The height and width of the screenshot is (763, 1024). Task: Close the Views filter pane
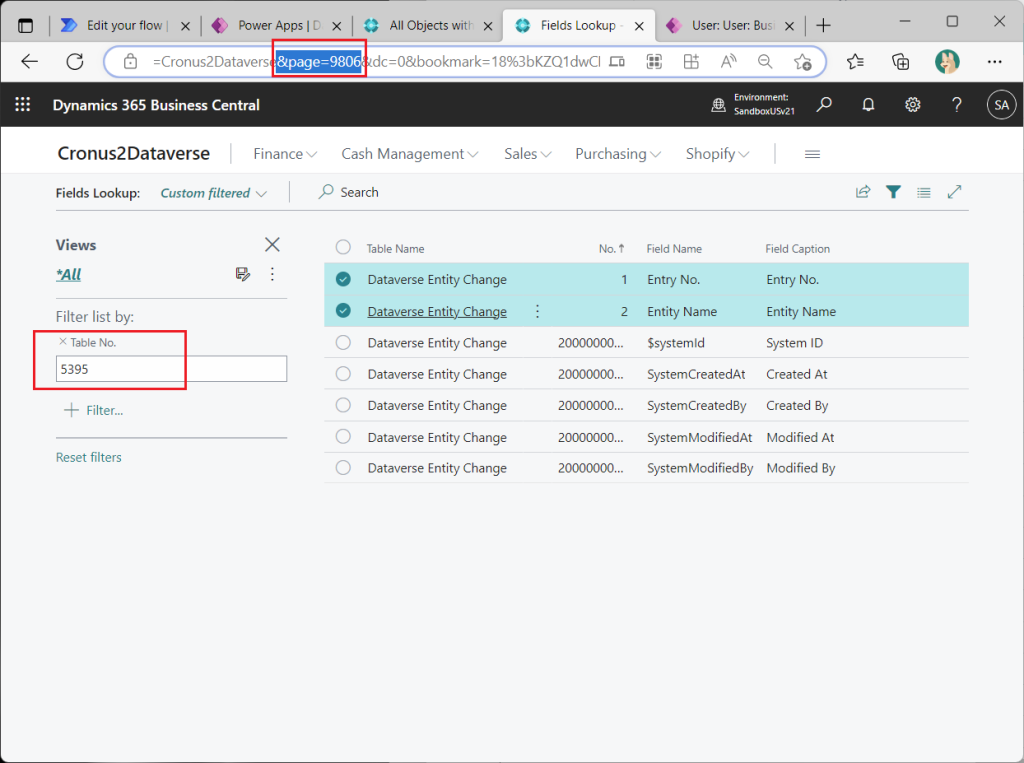point(272,245)
